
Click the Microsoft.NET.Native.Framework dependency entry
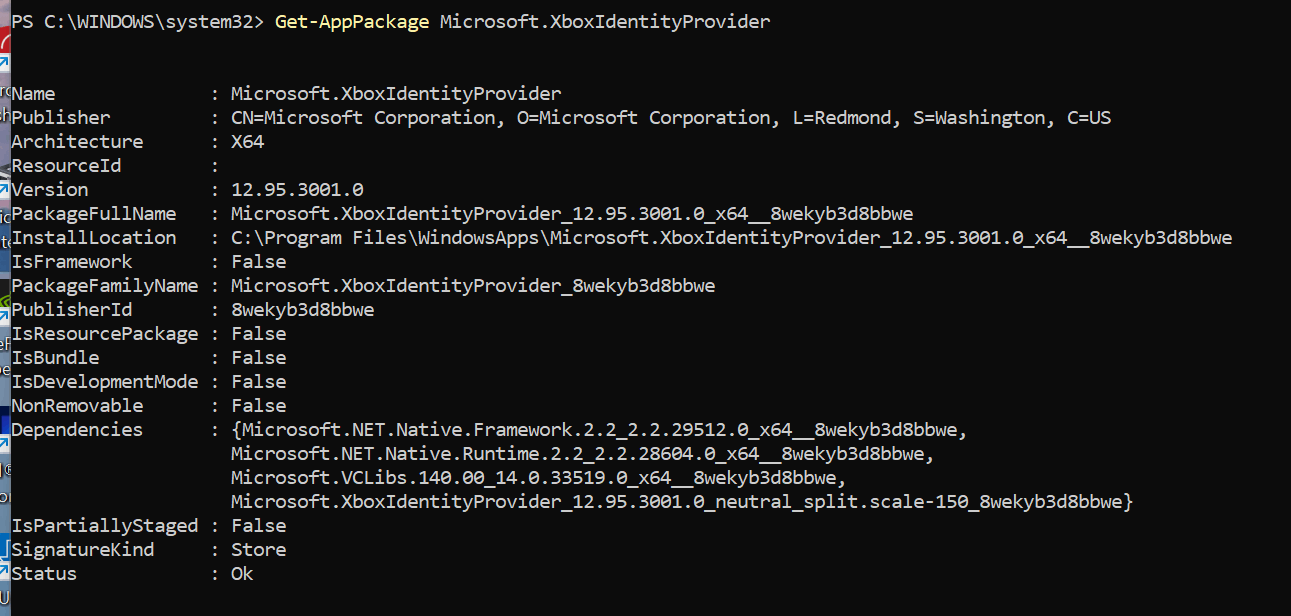click(604, 430)
